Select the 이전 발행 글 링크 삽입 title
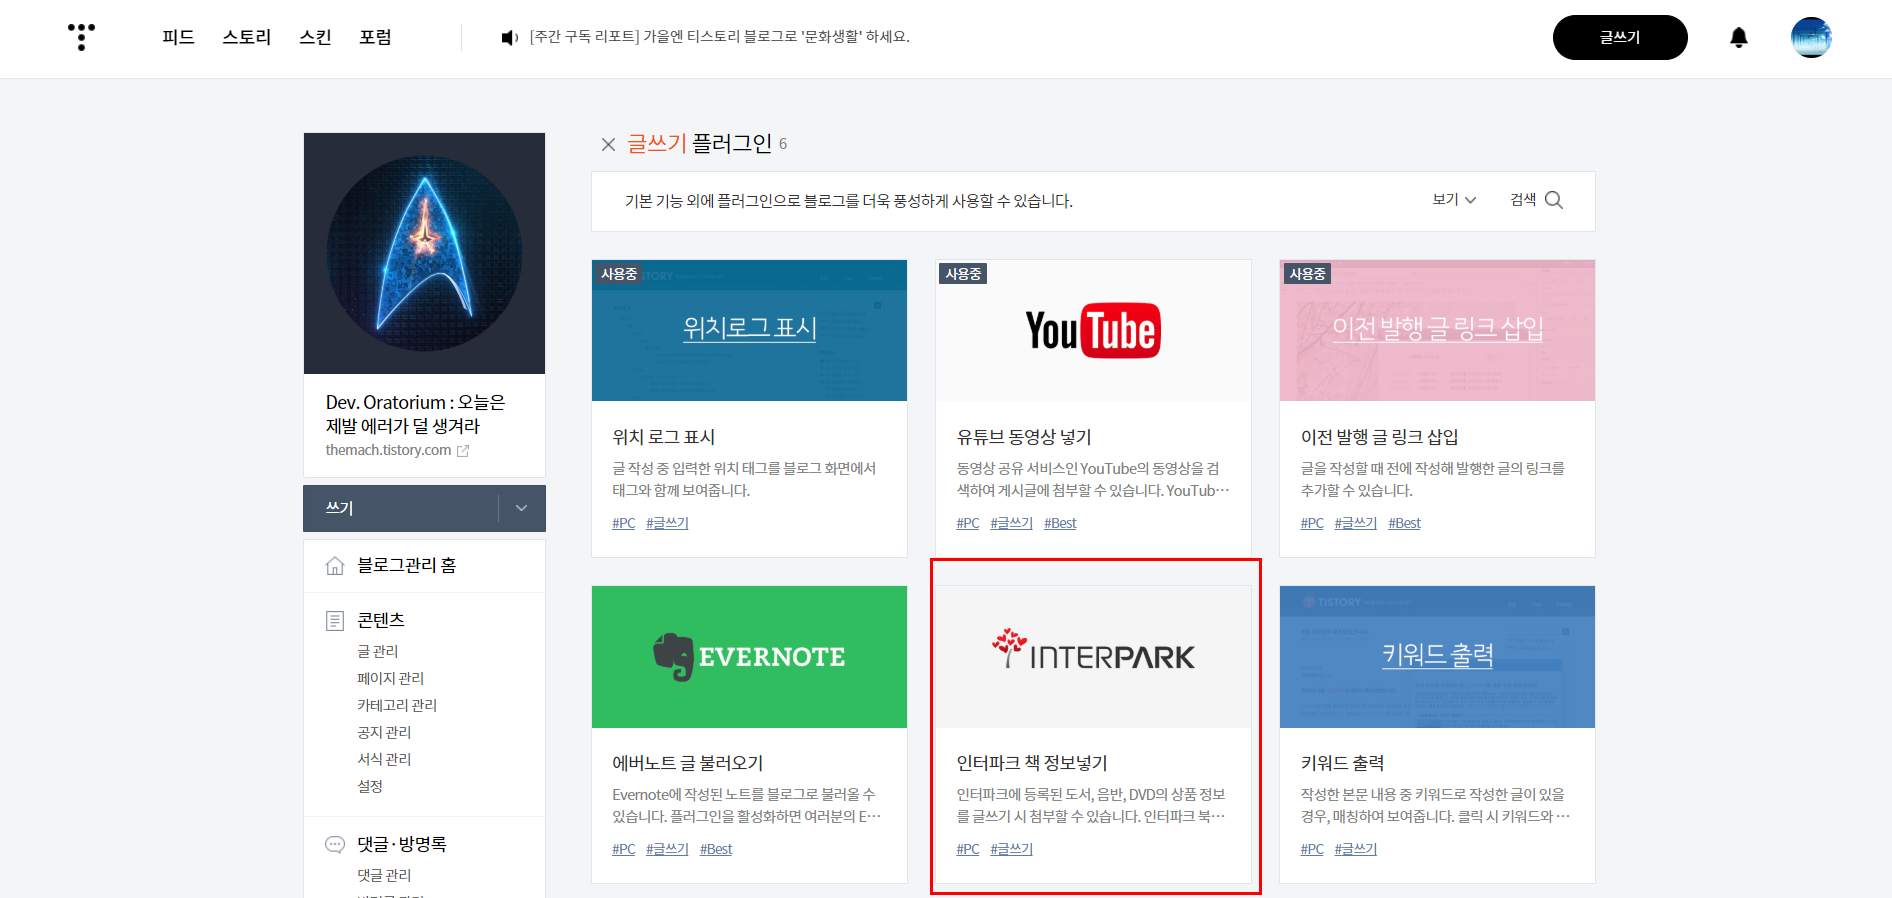This screenshot has height=898, width=1892. (x=1379, y=437)
